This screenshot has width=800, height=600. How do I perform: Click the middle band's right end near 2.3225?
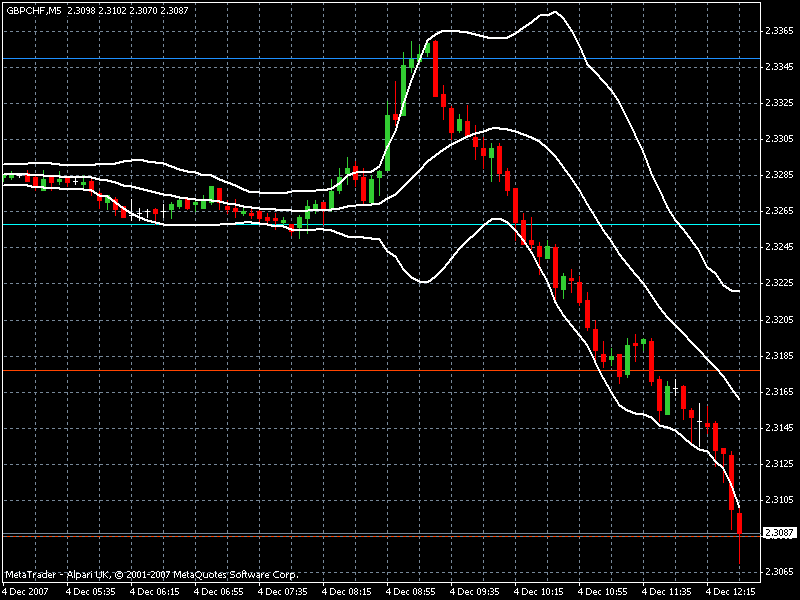[736, 291]
